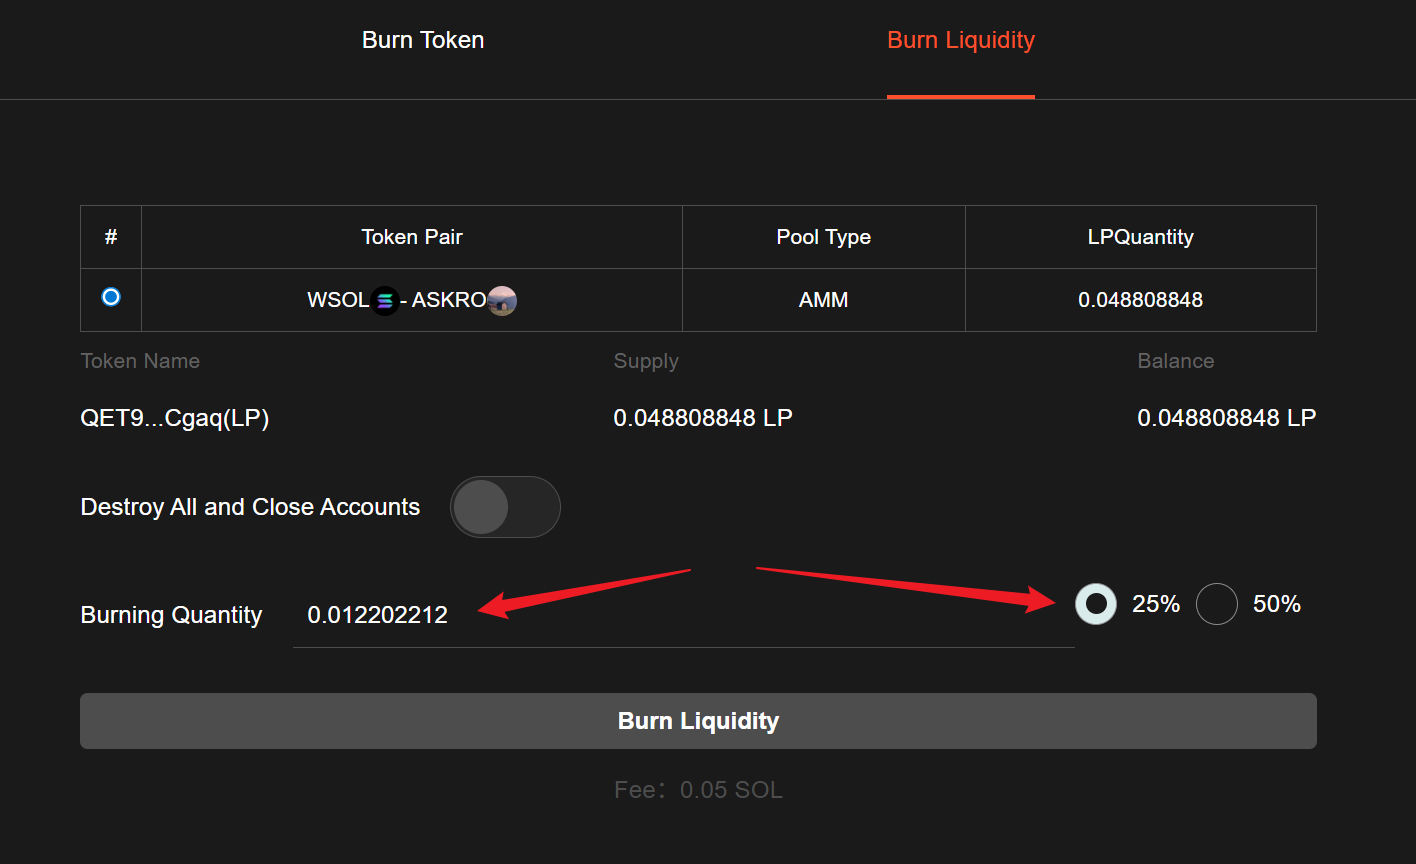This screenshot has height=864, width=1416.
Task: Click the Fee 0.05 SOL text
Action: pyautogui.click(x=698, y=790)
